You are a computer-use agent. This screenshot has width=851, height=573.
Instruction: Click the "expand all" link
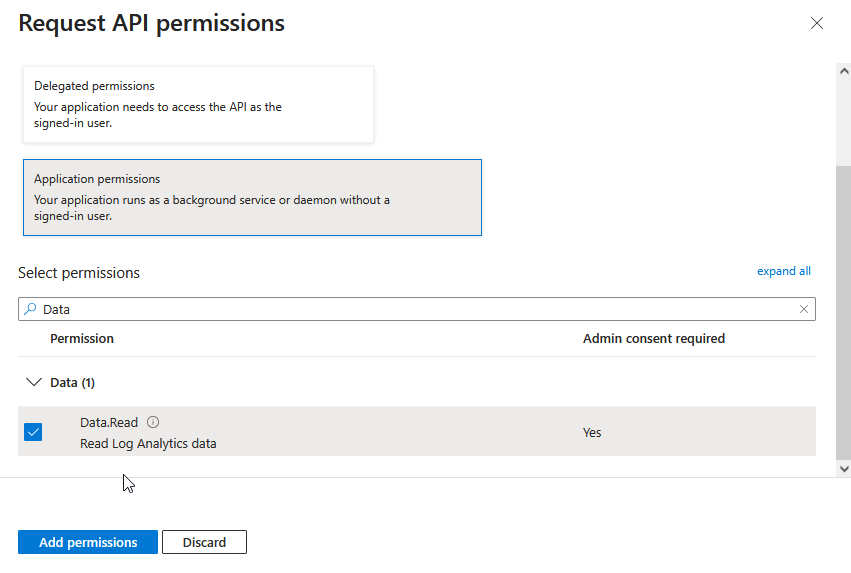pyautogui.click(x=783, y=271)
